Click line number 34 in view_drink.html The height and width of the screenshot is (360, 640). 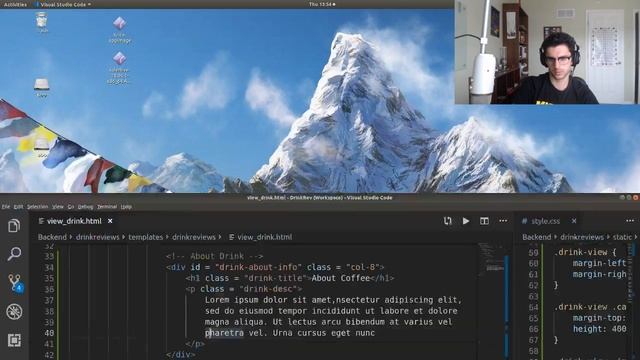(49, 267)
